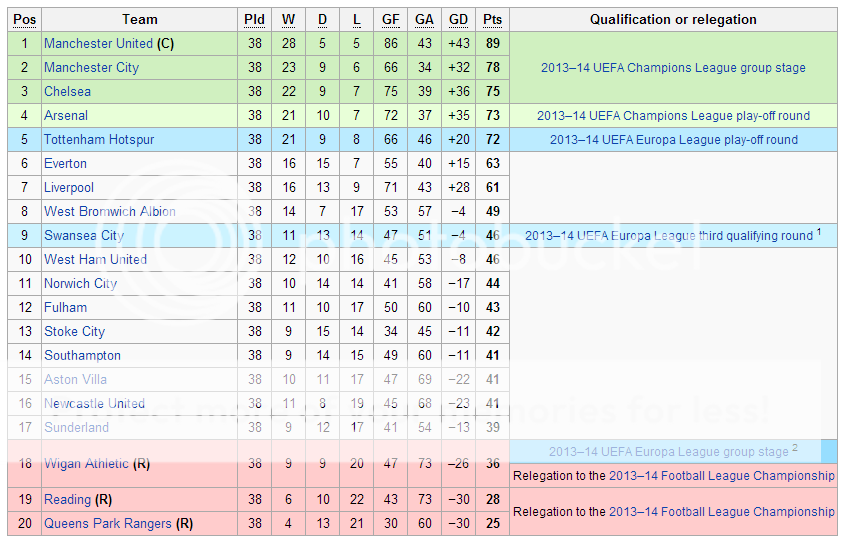The height and width of the screenshot is (547, 852).
Task: Click the Queens Park Rangers link
Action: tap(107, 523)
